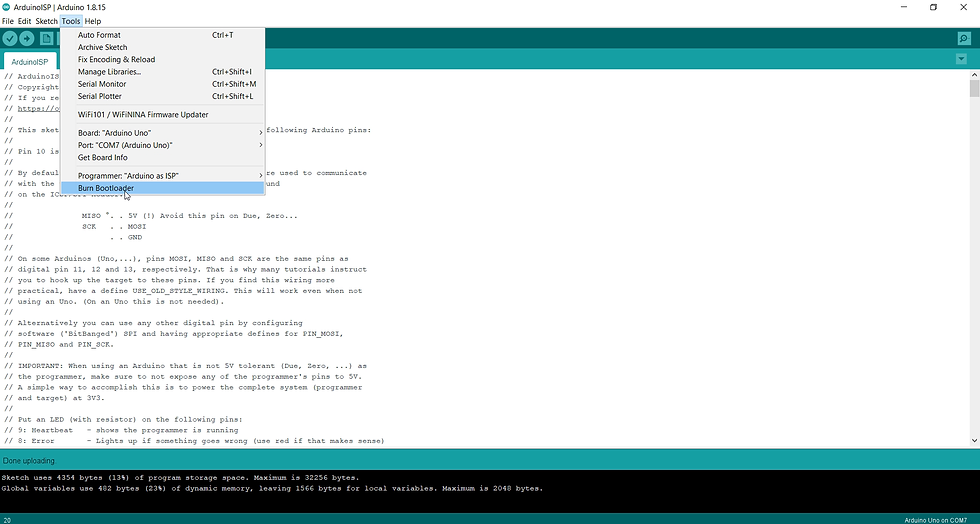The image size is (980, 524).
Task: Restore down the Arduino IDE window
Action: click(x=933, y=7)
